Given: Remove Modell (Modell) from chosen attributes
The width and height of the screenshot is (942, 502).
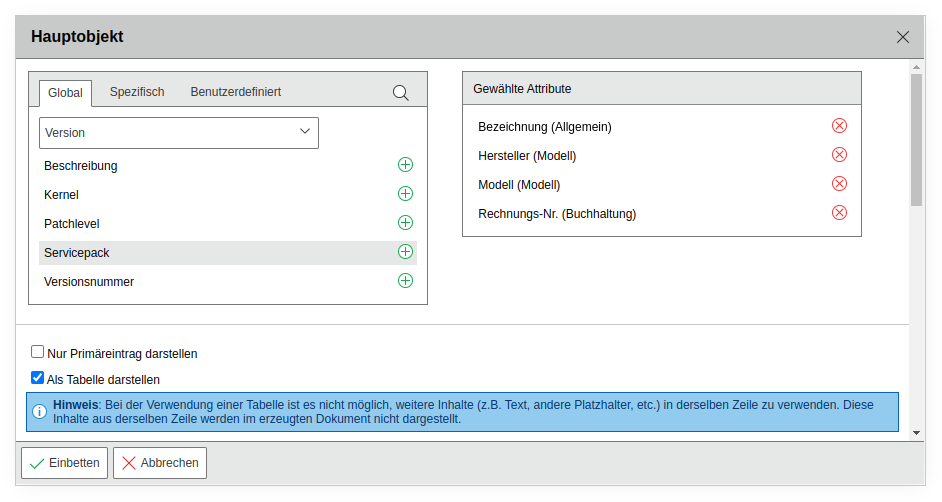Looking at the screenshot, I should [839, 184].
